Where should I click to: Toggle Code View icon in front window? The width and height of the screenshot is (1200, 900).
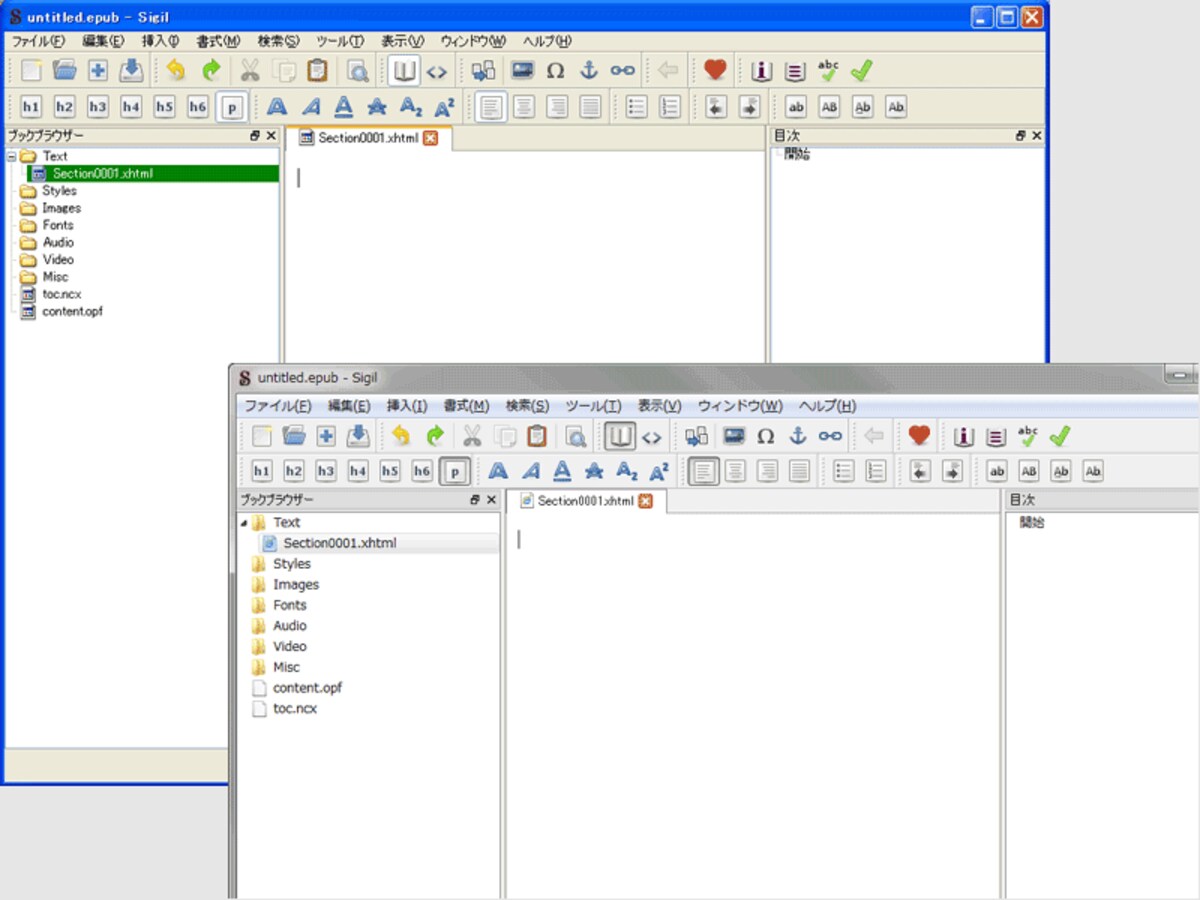pos(652,437)
